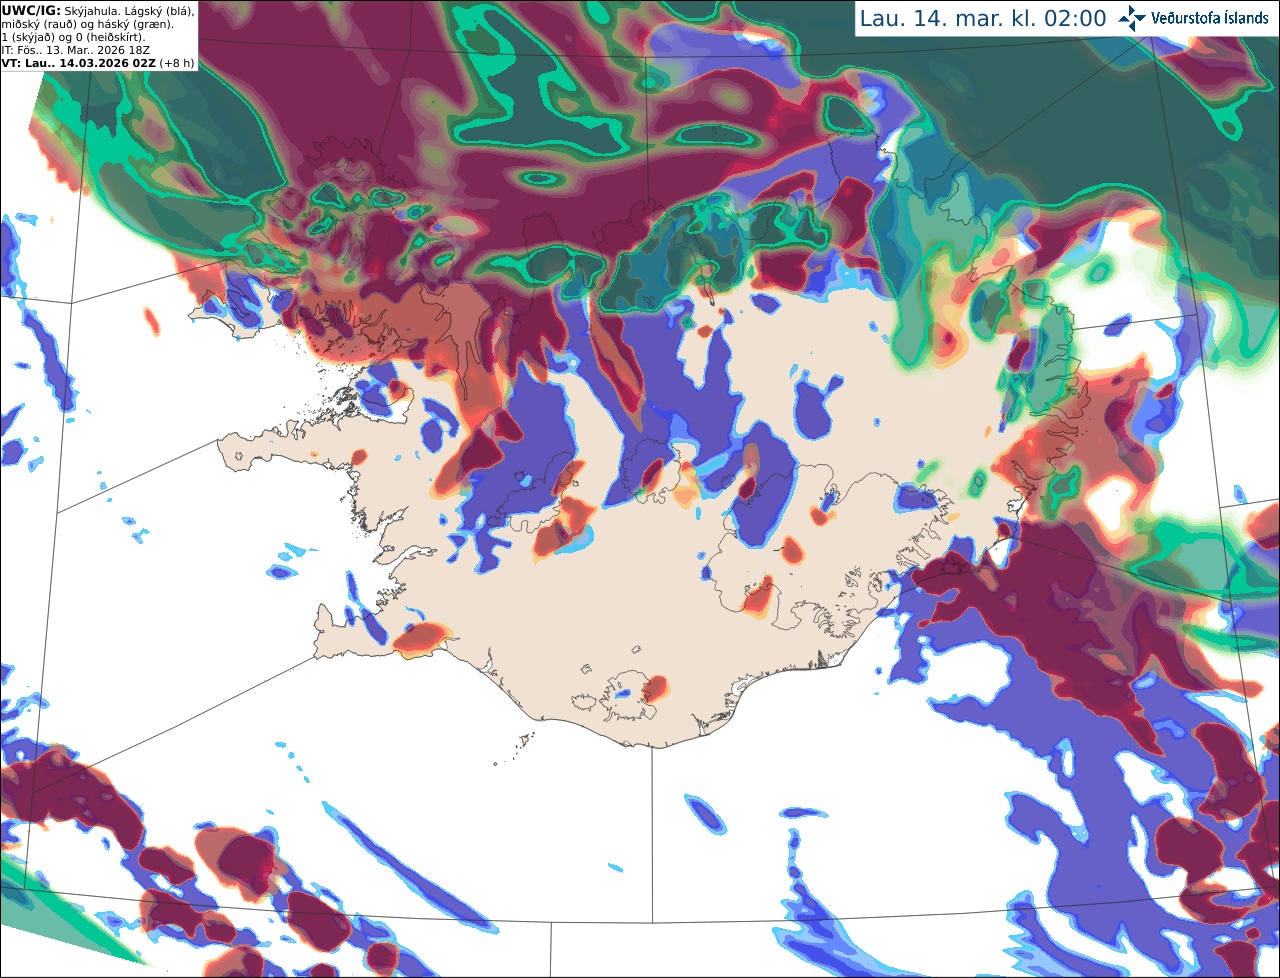Click the 'VT: Lau.. 14.03.2026 02Z' line
1280x978 pixels.
79,63
